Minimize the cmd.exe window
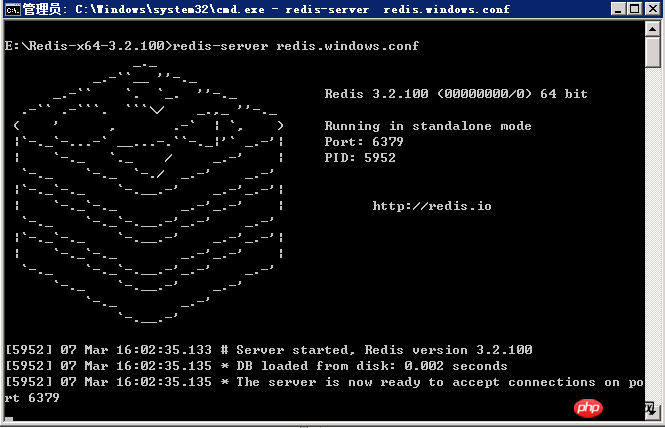This screenshot has width=665, height=428. point(618,8)
